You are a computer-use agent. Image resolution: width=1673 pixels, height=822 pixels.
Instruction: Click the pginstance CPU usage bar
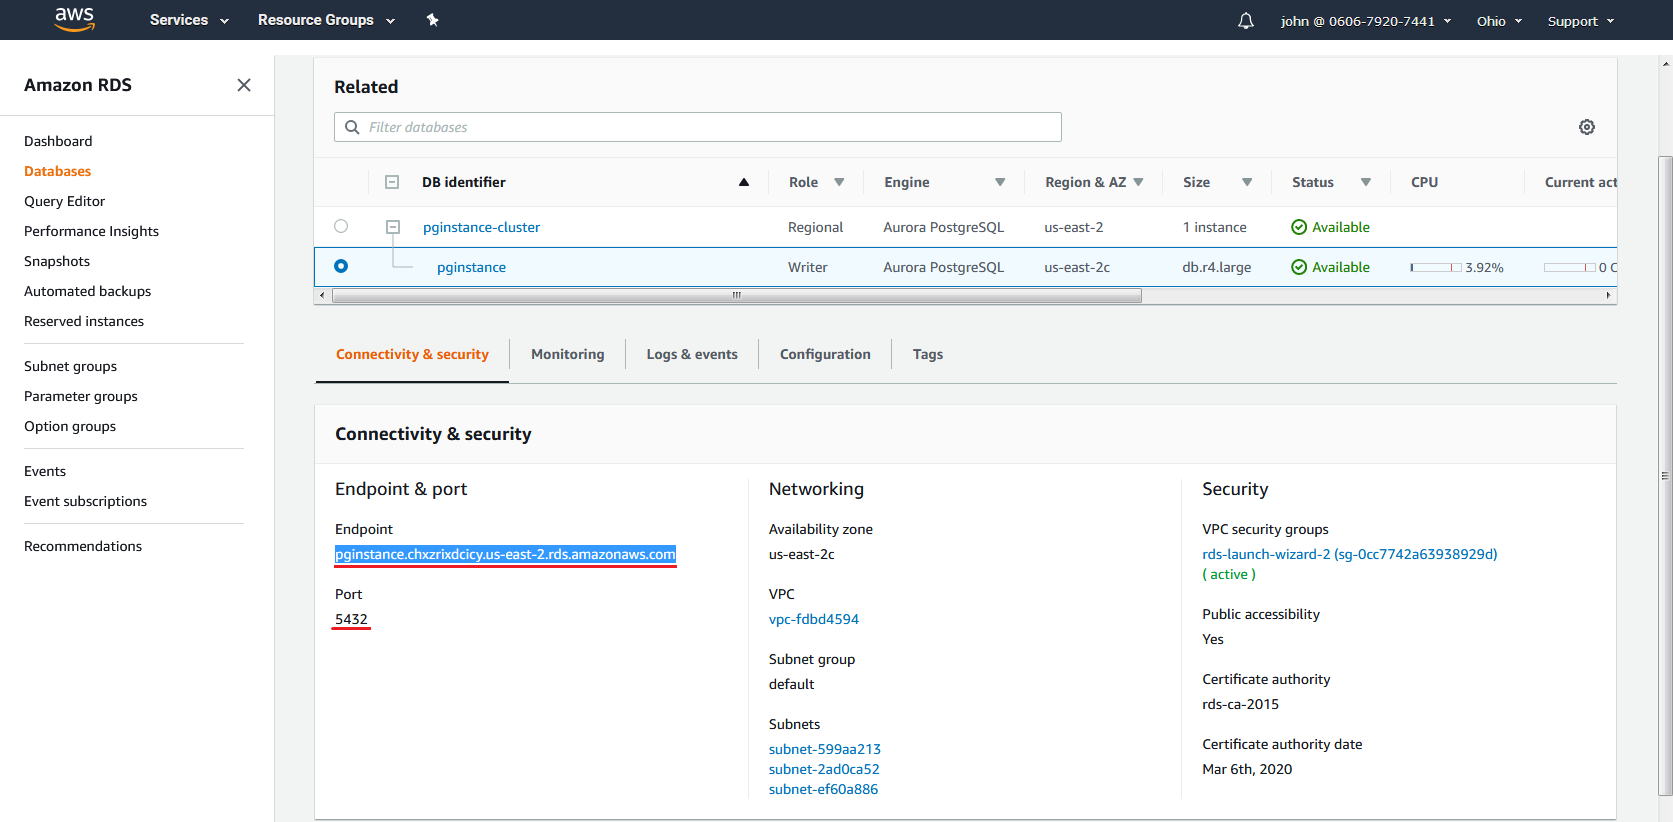pyautogui.click(x=1436, y=267)
